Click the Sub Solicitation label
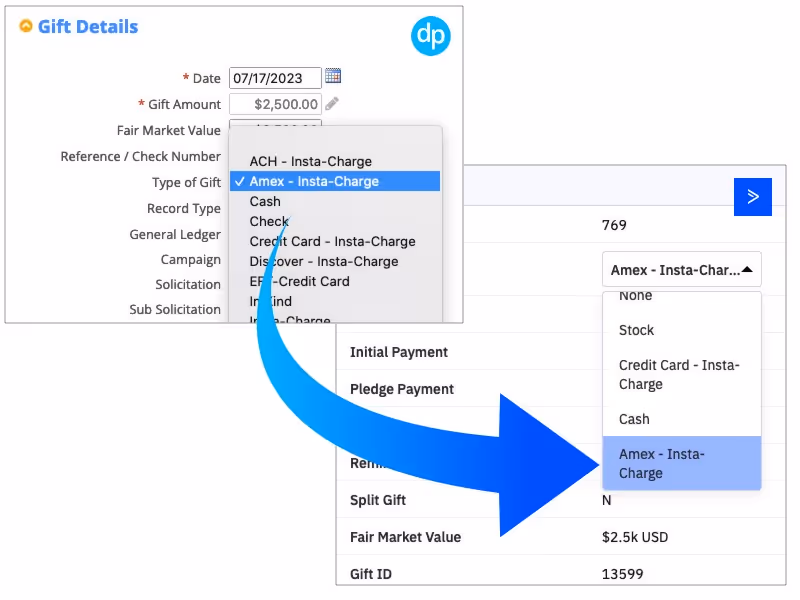Viewport: 800px width, 600px height. (174, 309)
